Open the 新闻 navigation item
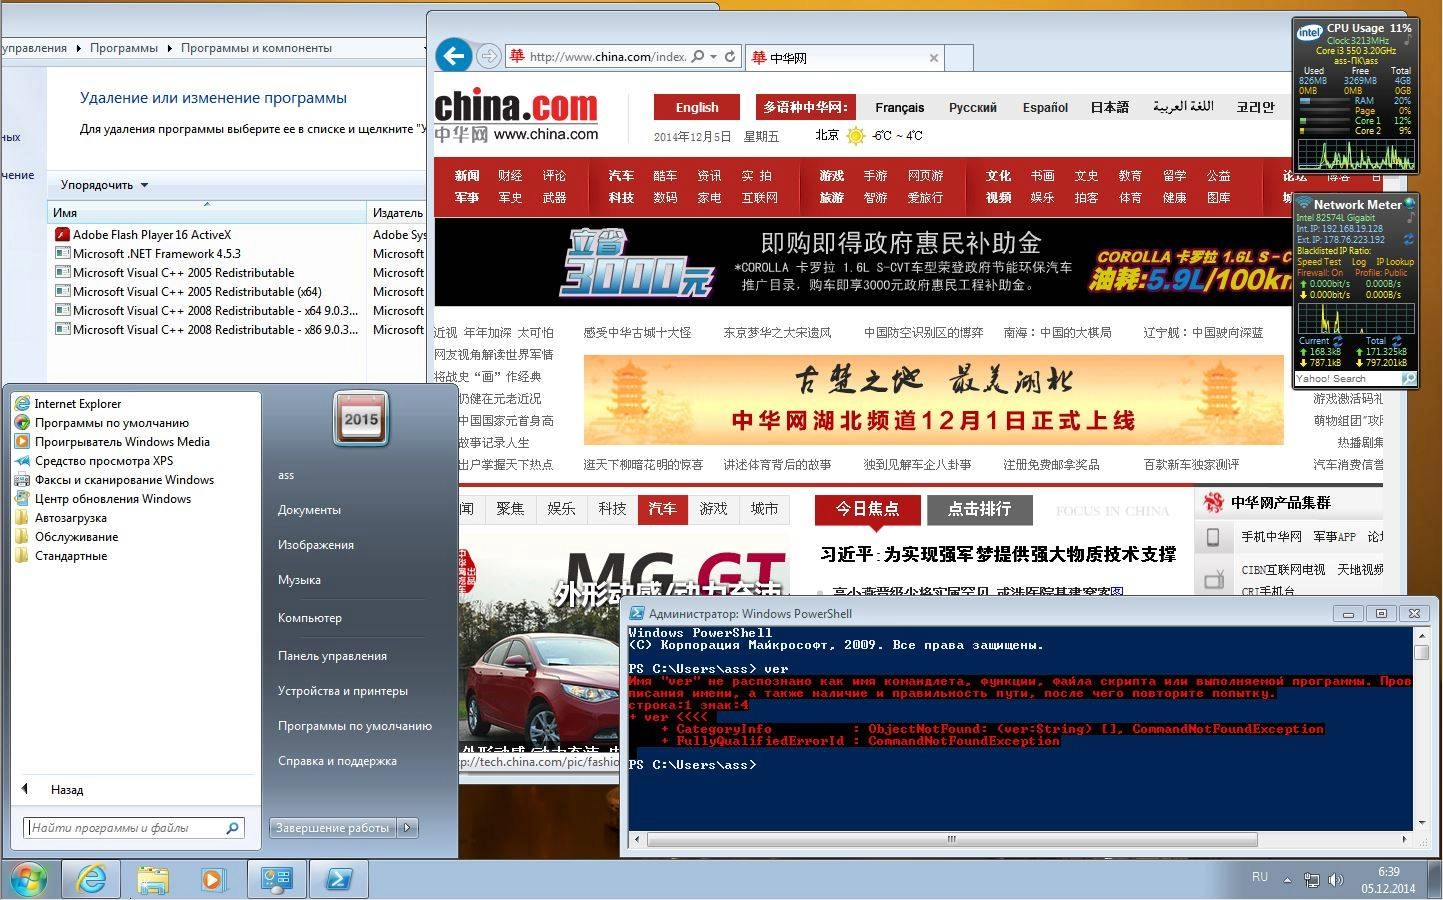This screenshot has width=1443, height=900. 467,176
